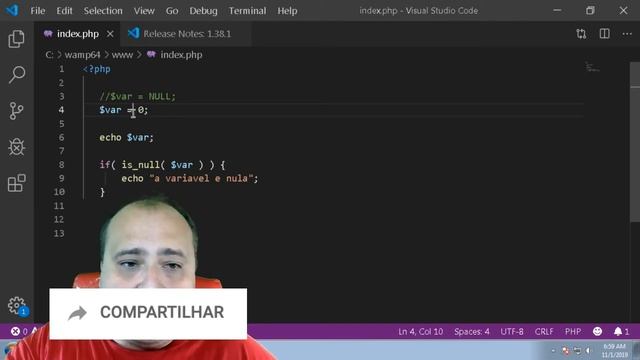Open the Search view in the activity bar
Image resolution: width=640 pixels, height=360 pixels.
tap(16, 75)
